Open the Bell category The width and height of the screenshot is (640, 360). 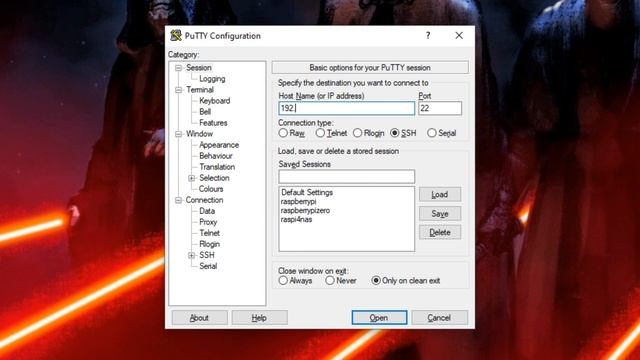[205, 112]
